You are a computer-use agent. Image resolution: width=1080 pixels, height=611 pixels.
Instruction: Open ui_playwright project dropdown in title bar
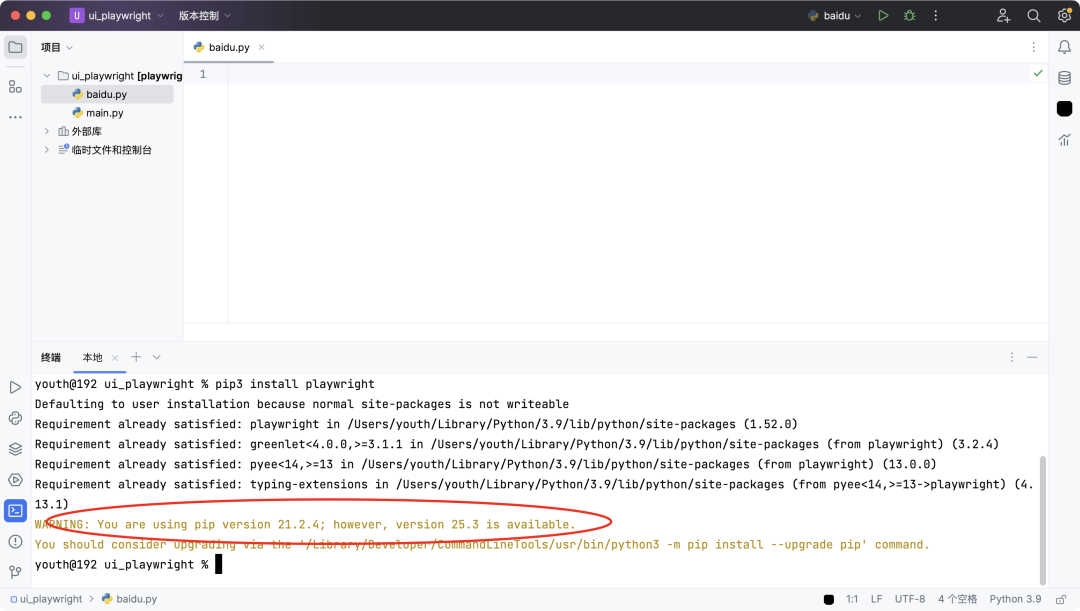point(117,15)
